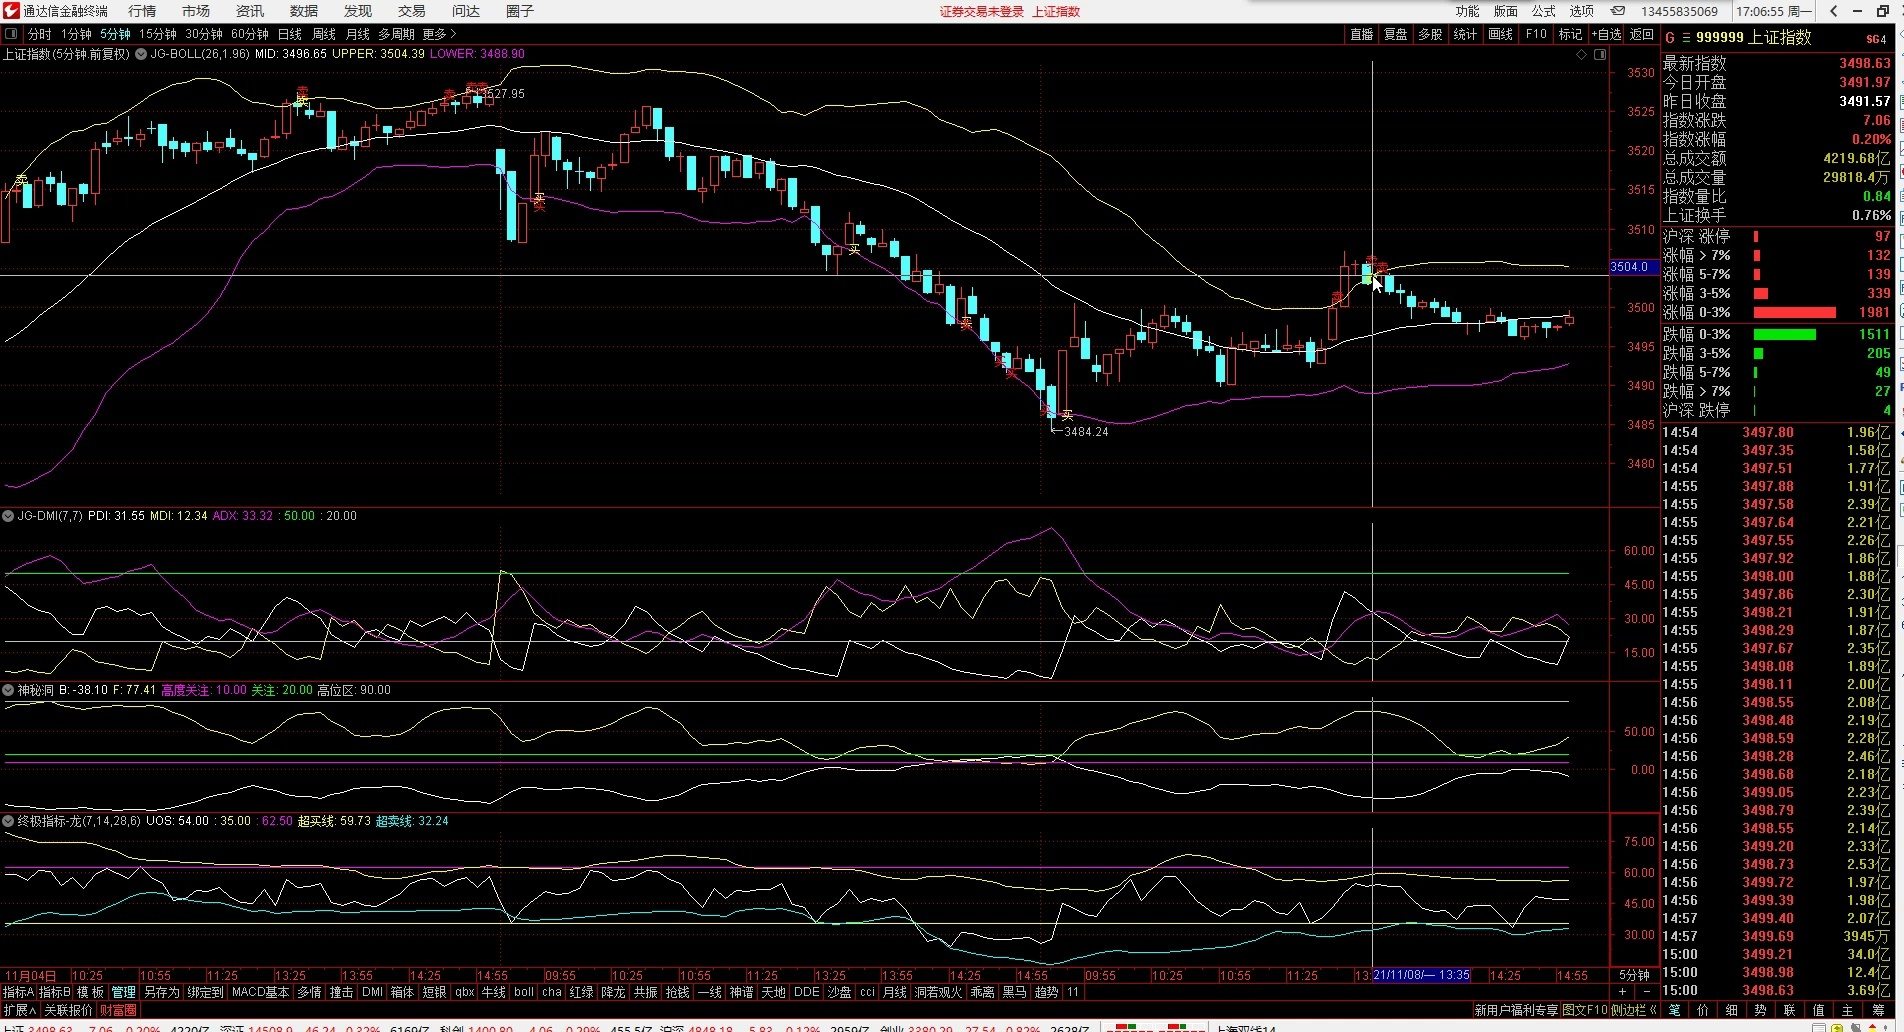Click the 画线 drawing tool button
1904x1032 pixels.
pos(1500,34)
